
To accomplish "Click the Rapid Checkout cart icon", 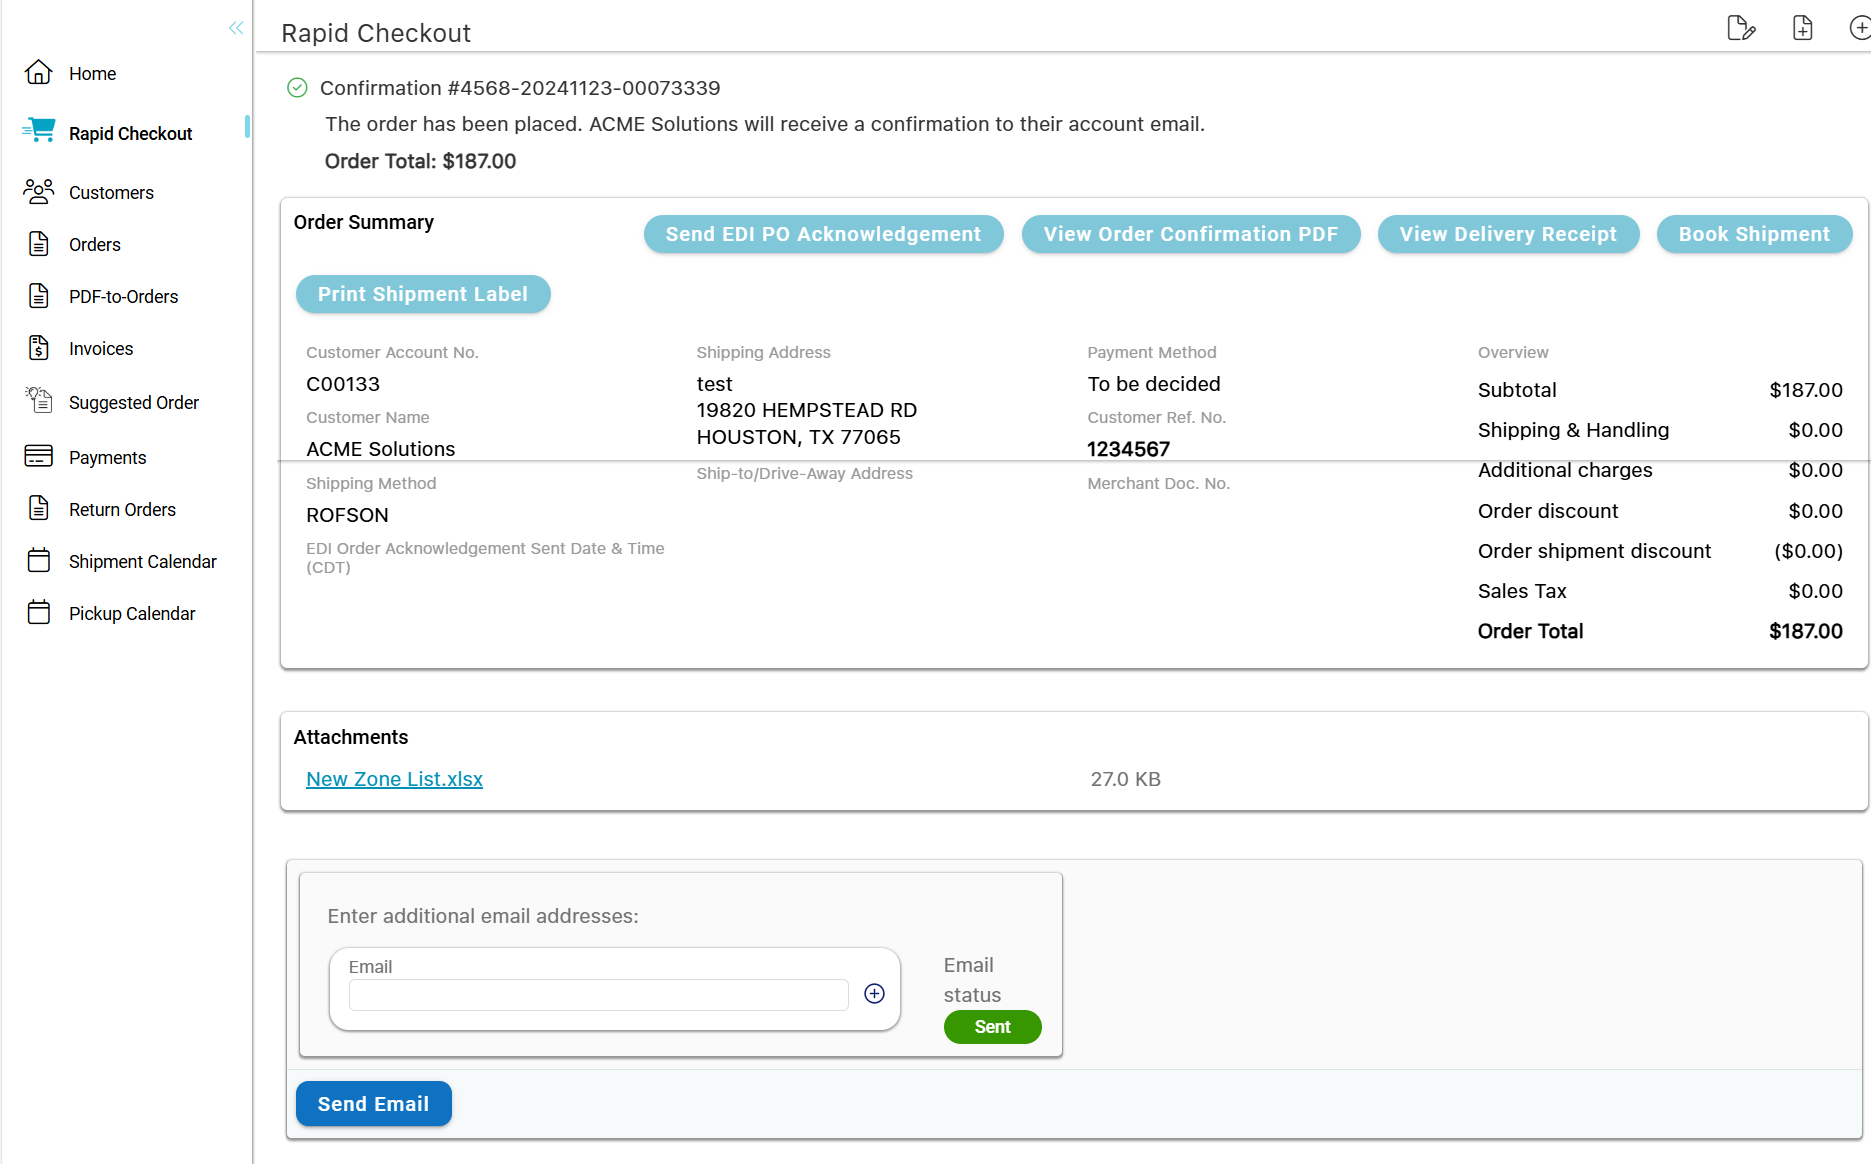I will pos(39,131).
